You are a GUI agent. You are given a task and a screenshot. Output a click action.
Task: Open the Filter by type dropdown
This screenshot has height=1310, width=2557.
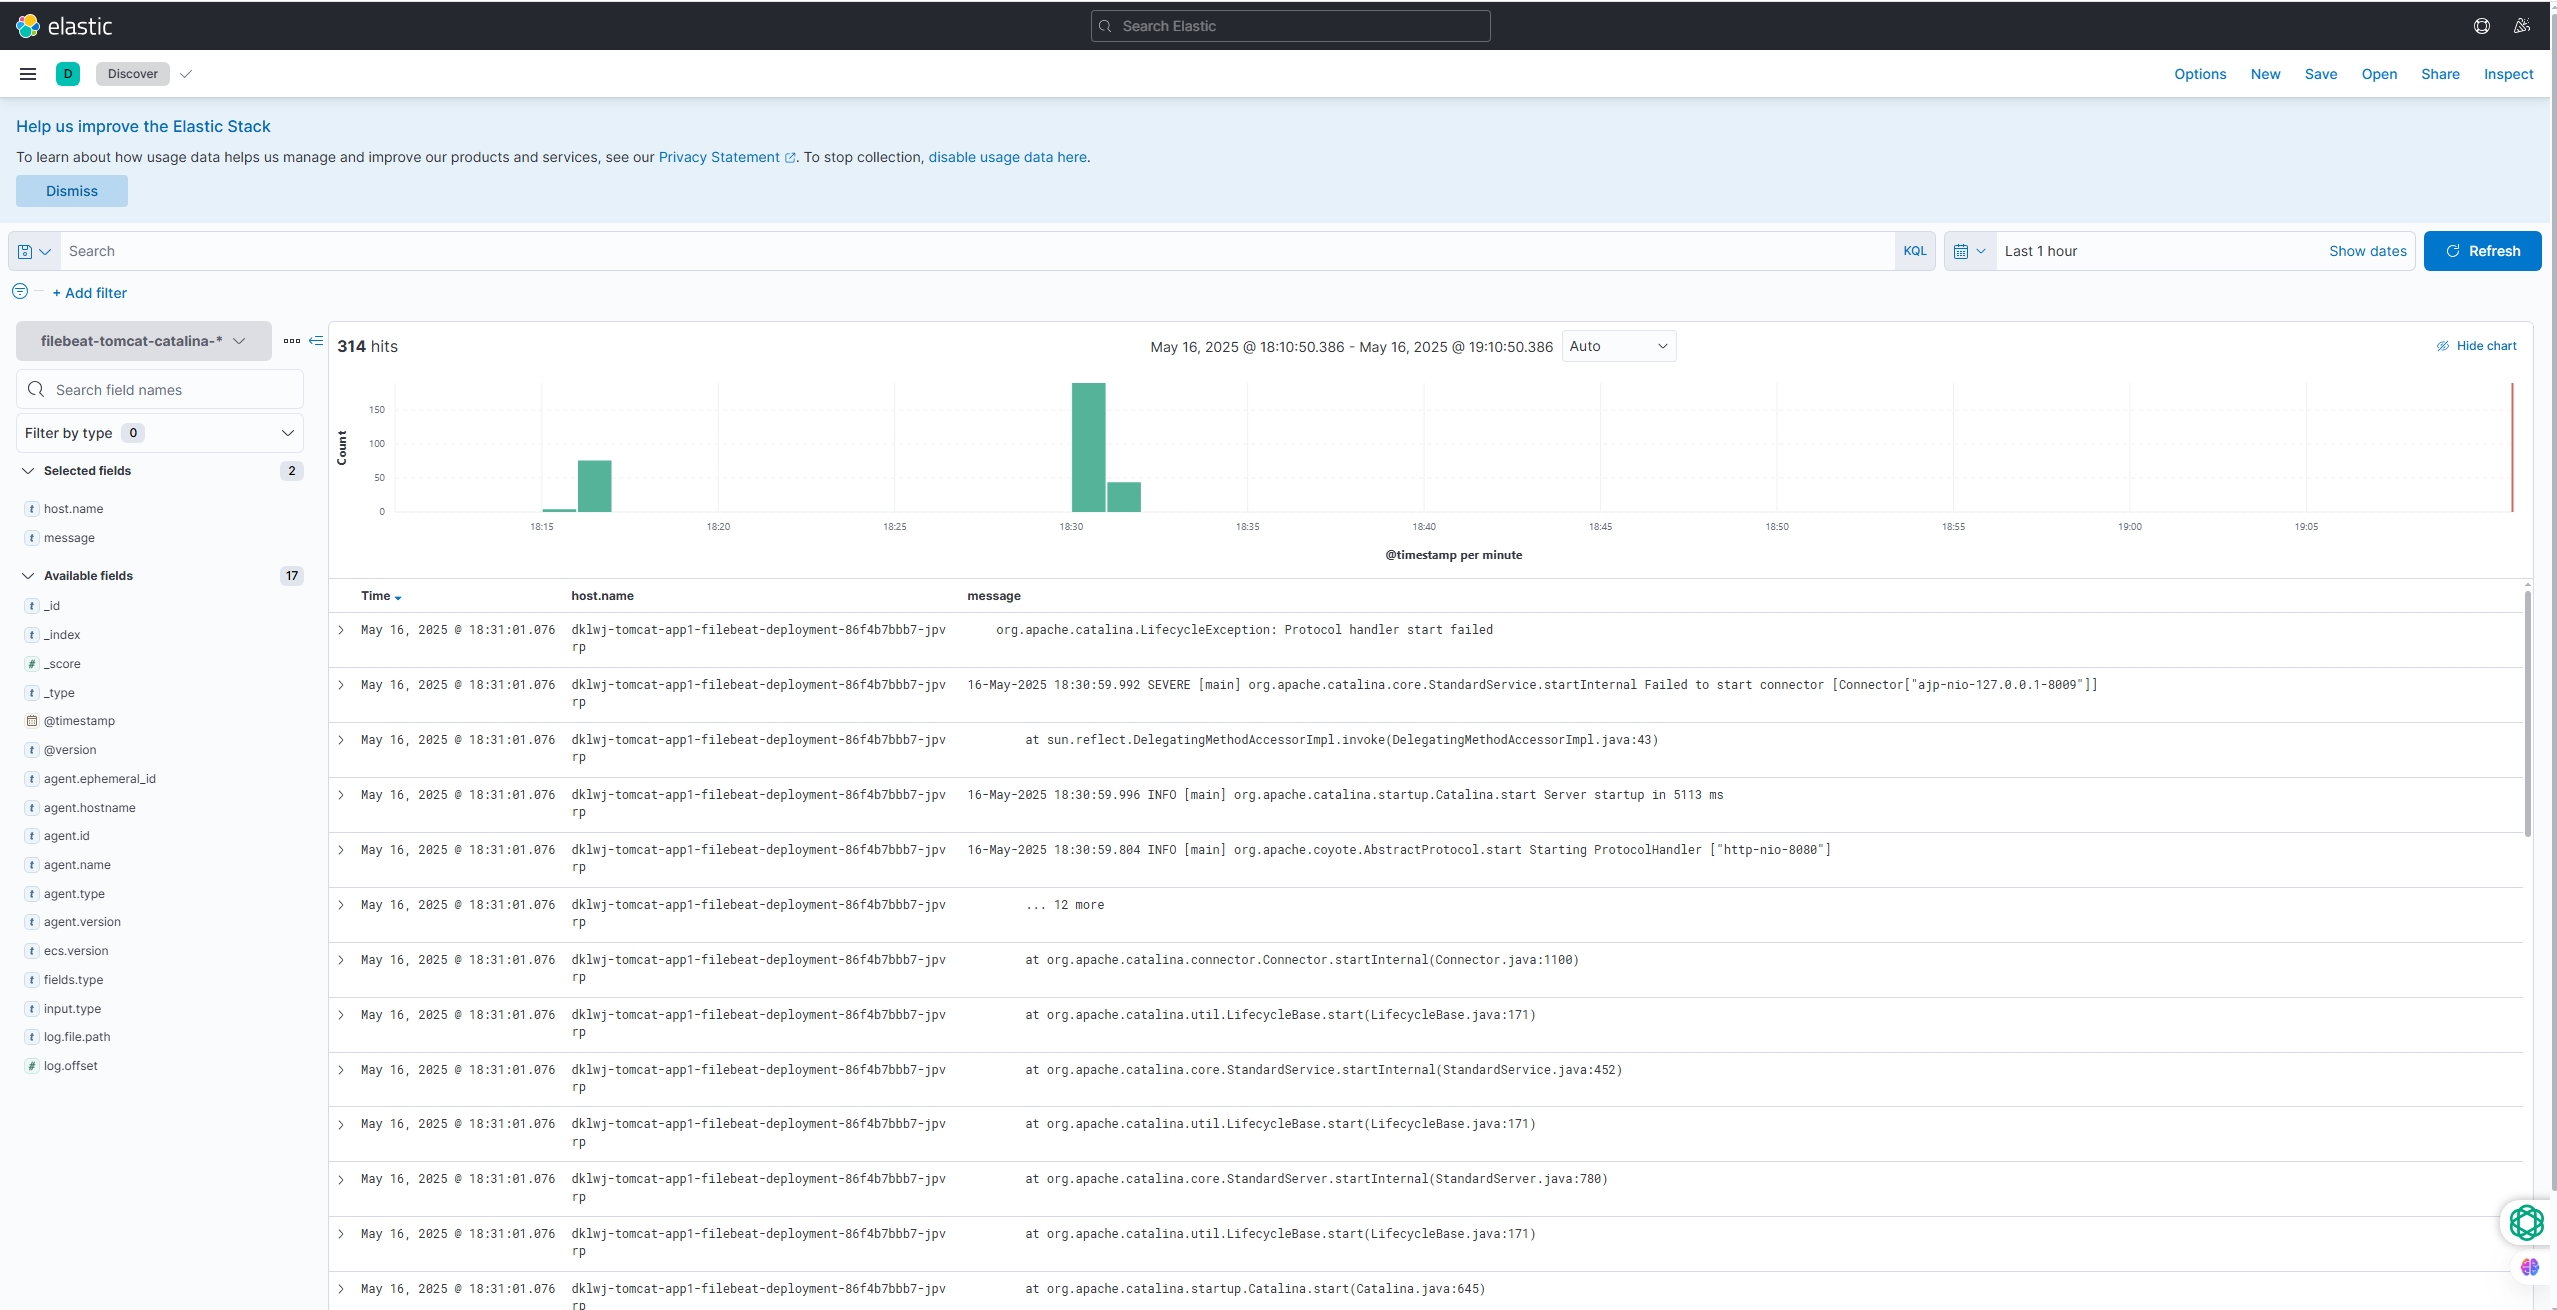point(160,433)
